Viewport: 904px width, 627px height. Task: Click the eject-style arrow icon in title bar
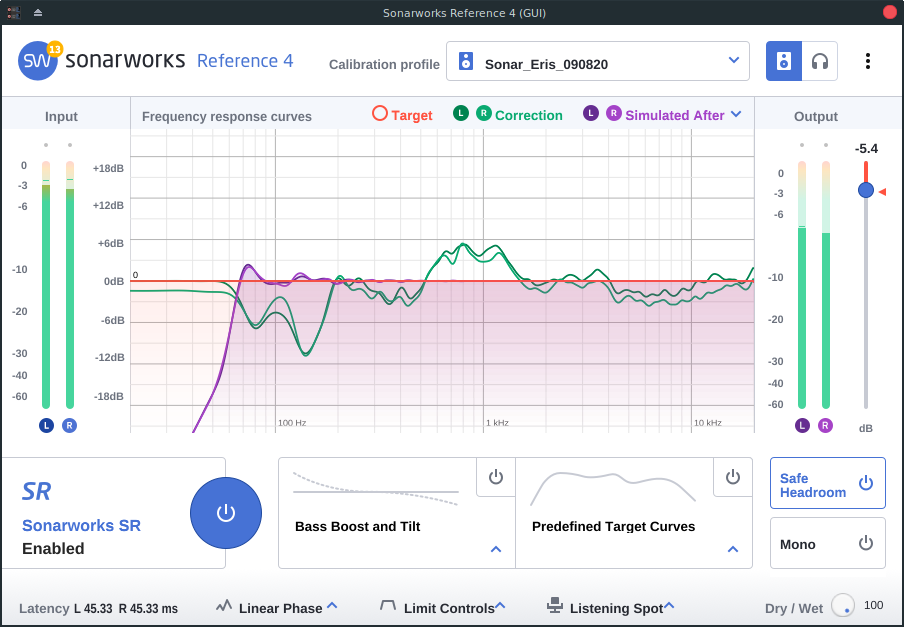pyautogui.click(x=38, y=12)
